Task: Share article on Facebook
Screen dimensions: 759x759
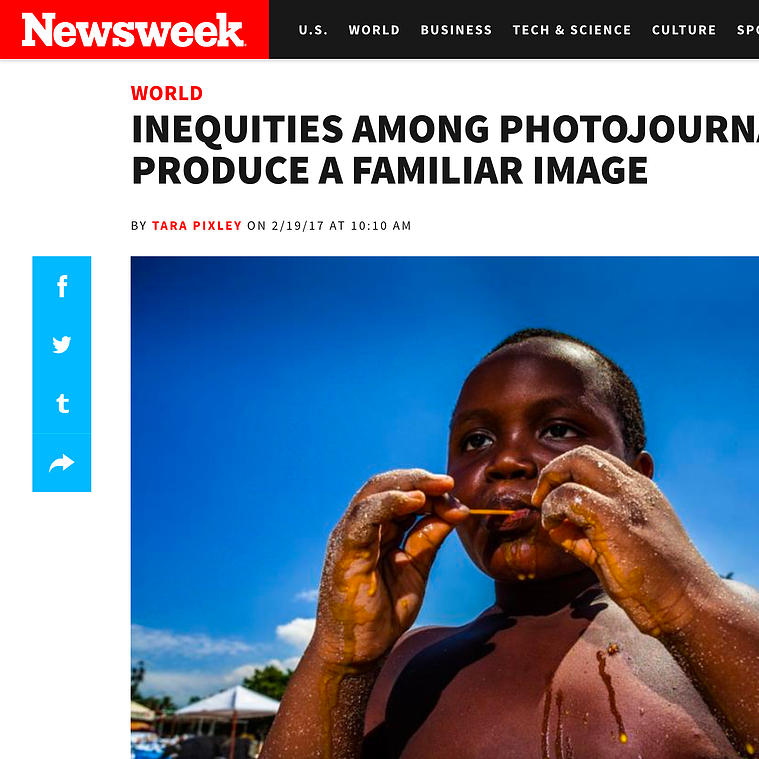Action: [x=61, y=286]
